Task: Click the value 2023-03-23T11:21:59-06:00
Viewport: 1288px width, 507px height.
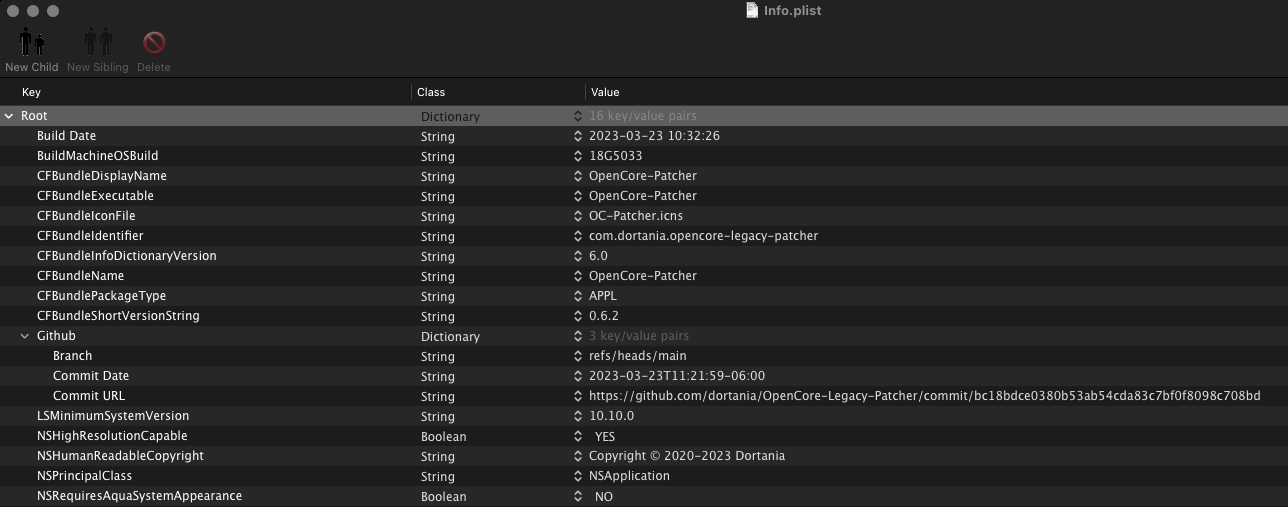Action: tap(677, 376)
